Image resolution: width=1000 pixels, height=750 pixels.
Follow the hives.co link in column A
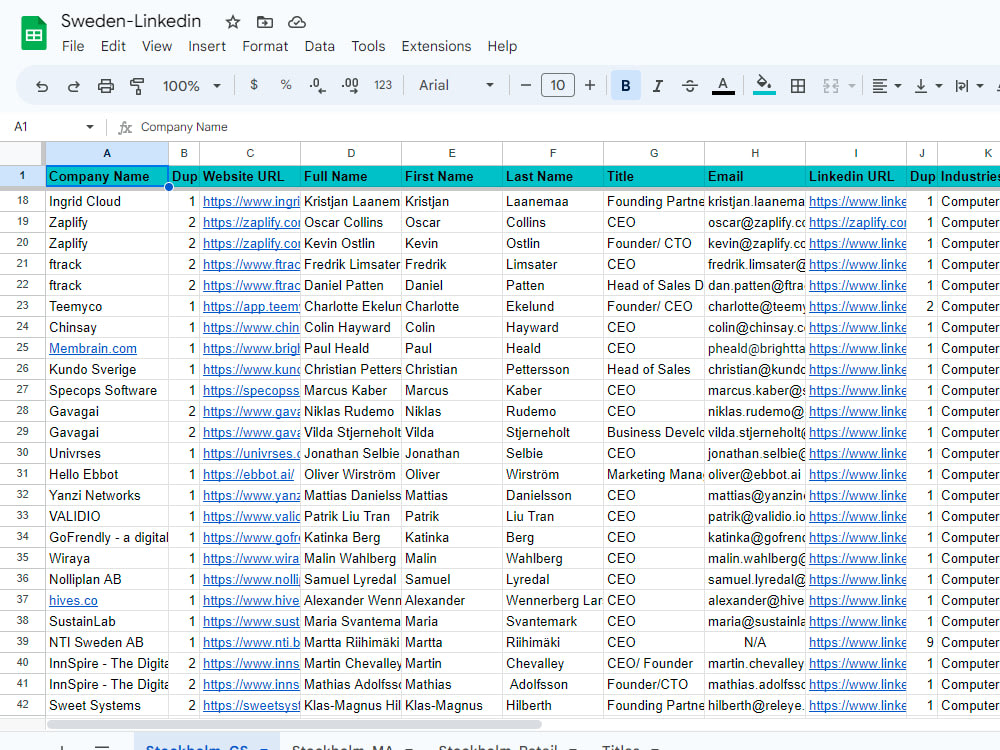(73, 600)
